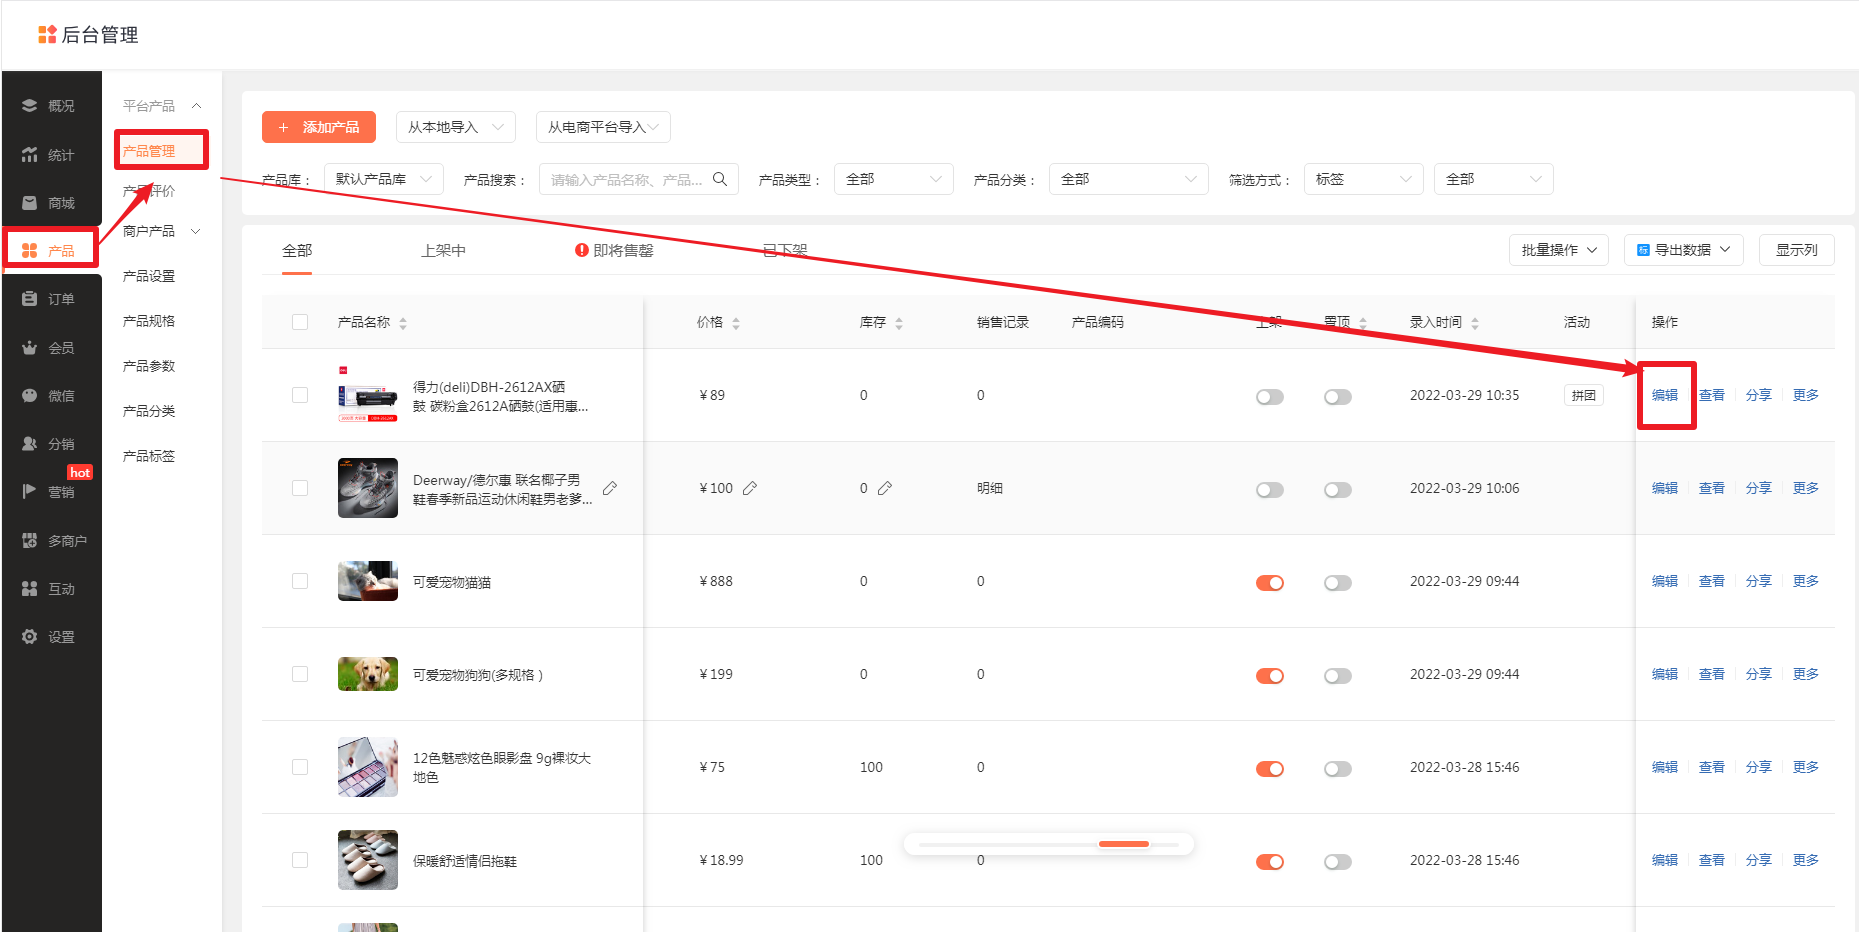Image resolution: width=1859 pixels, height=932 pixels.
Task: Open the 产品分类 全部 dropdown
Action: point(1129,179)
